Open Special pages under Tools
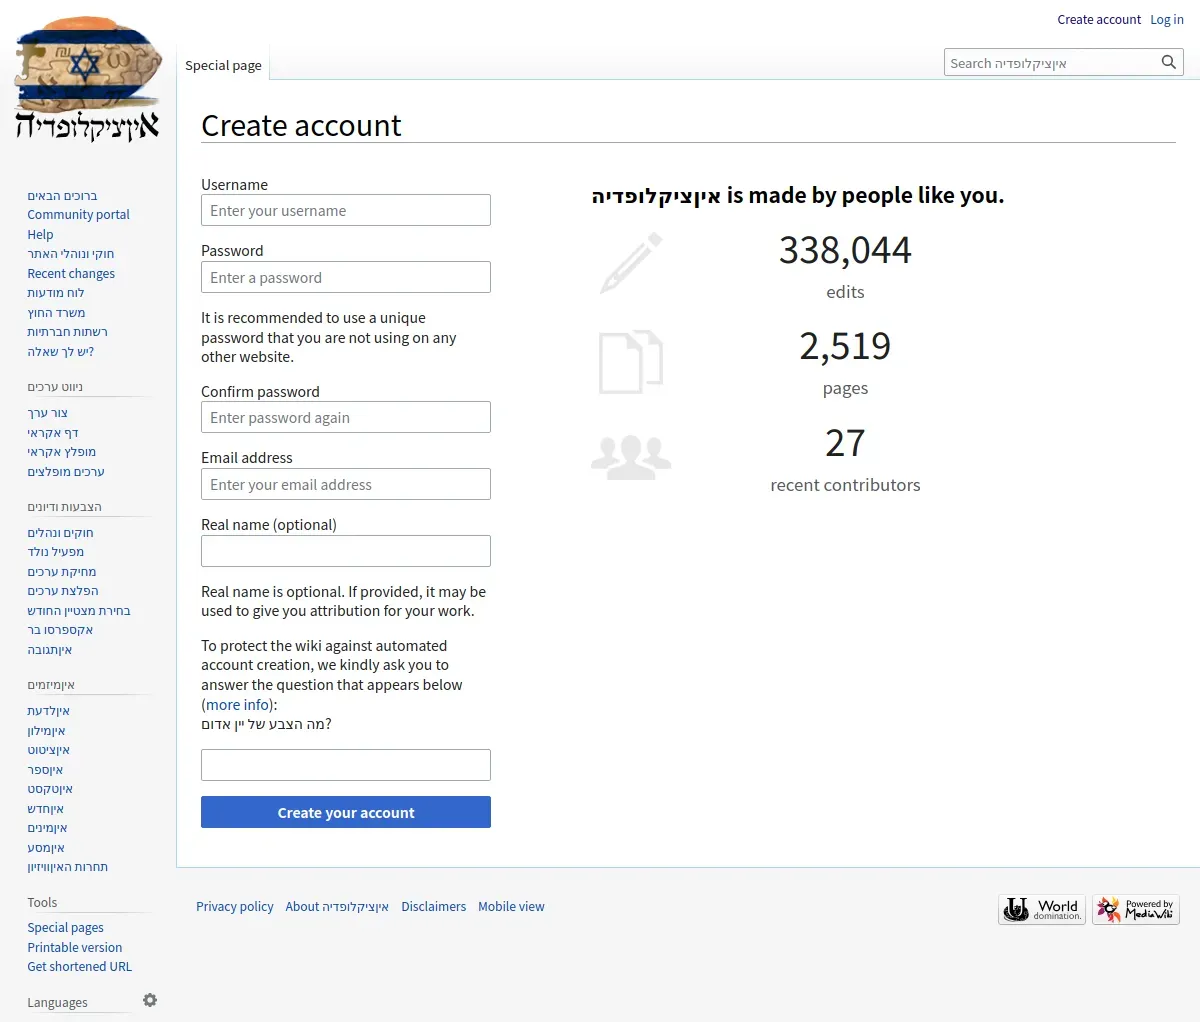Image resolution: width=1200 pixels, height=1022 pixels. (65, 927)
